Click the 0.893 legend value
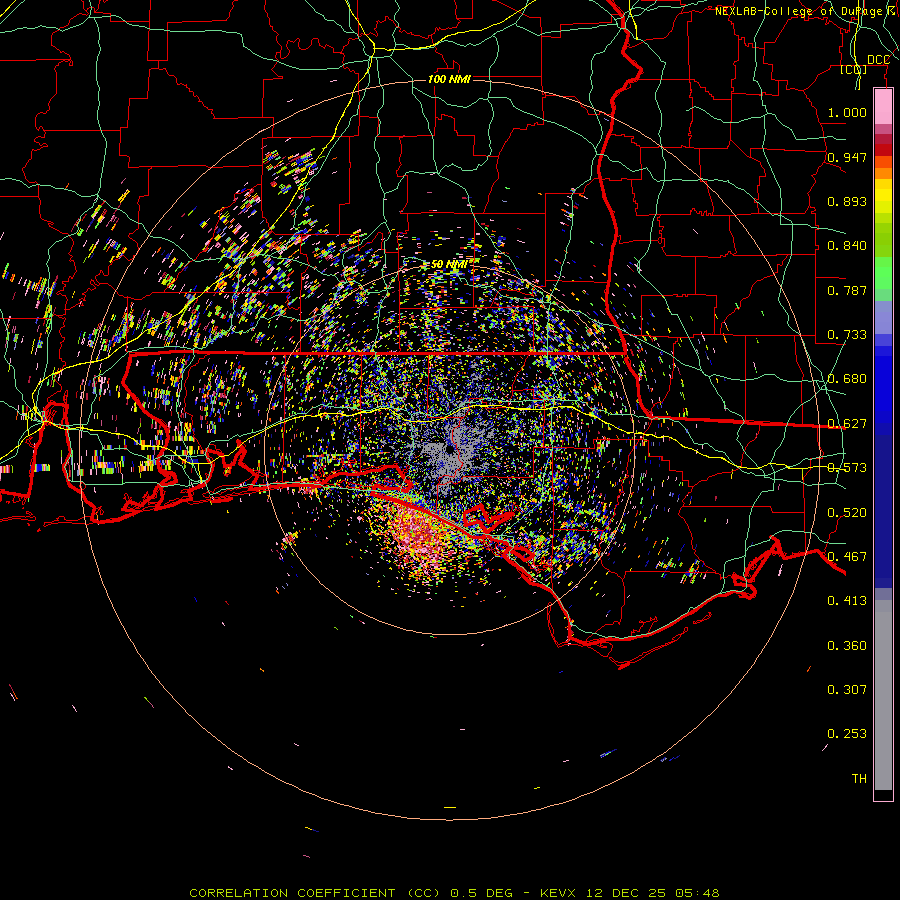The image size is (900, 900). pyautogui.click(x=847, y=201)
